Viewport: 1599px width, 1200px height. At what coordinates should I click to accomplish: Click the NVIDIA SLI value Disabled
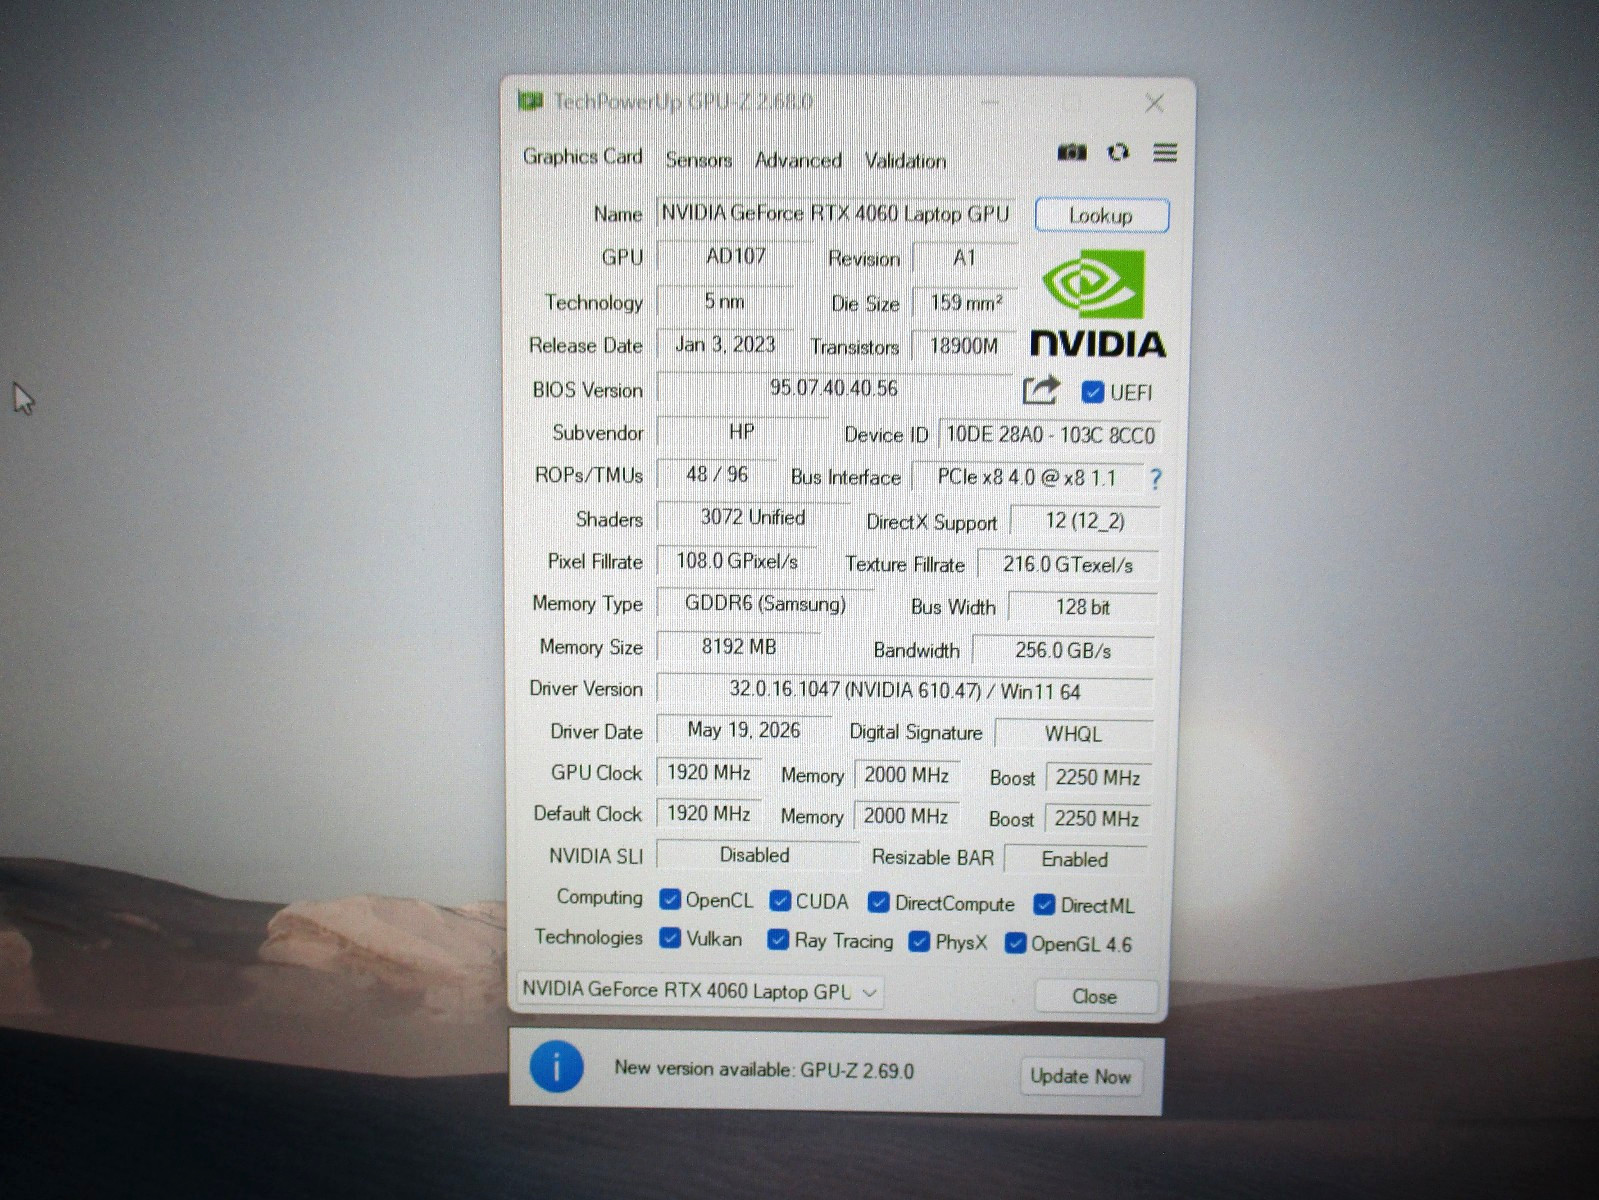(x=755, y=855)
